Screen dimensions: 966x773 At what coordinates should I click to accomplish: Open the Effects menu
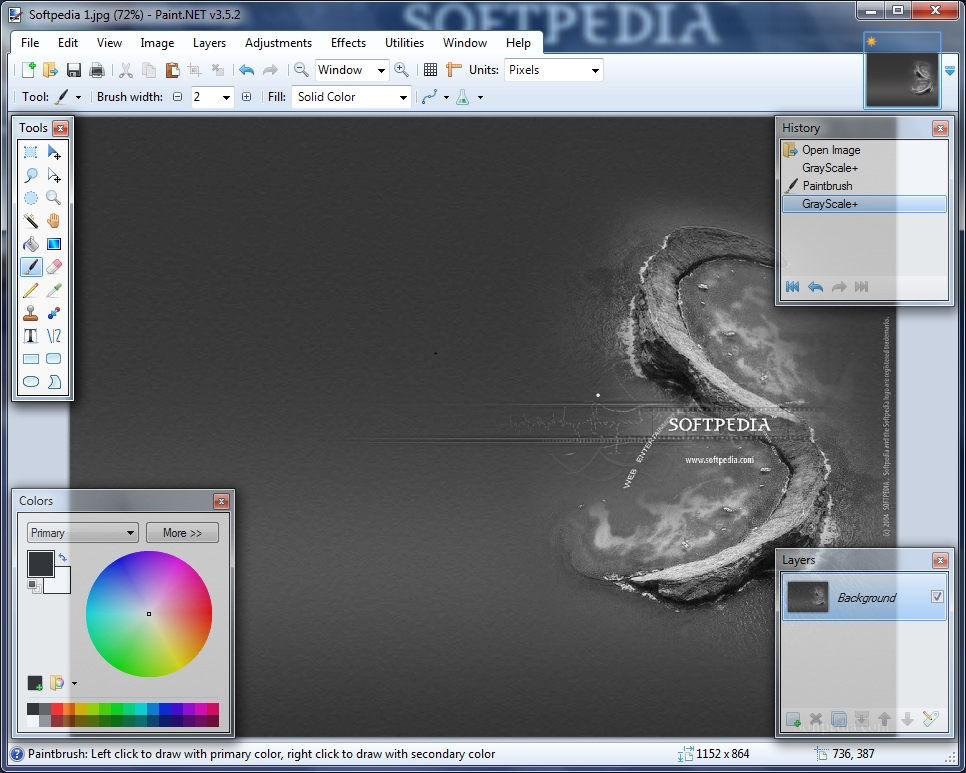pos(348,42)
